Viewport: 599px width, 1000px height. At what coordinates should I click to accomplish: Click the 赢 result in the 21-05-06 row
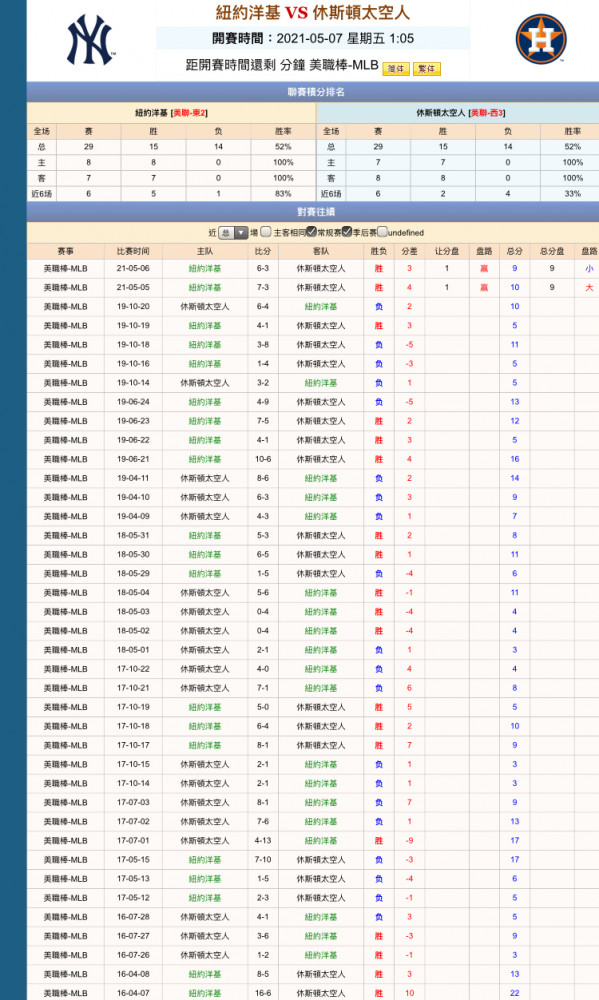(x=484, y=268)
